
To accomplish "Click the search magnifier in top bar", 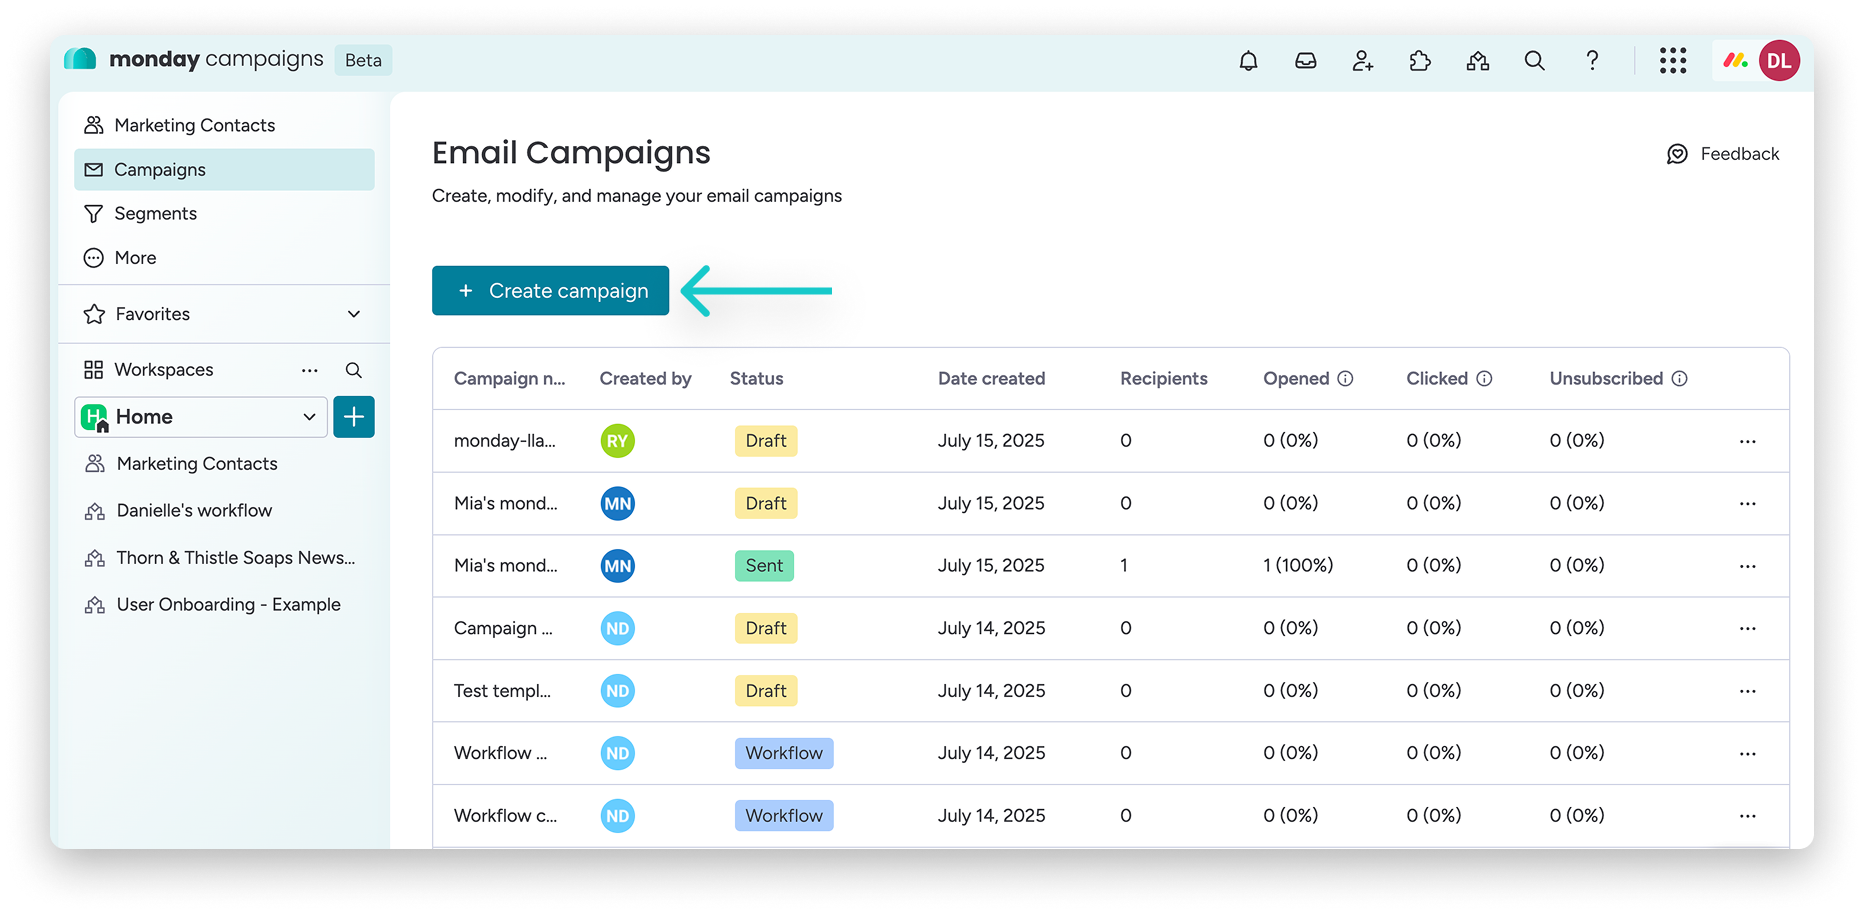I will click(x=1535, y=61).
